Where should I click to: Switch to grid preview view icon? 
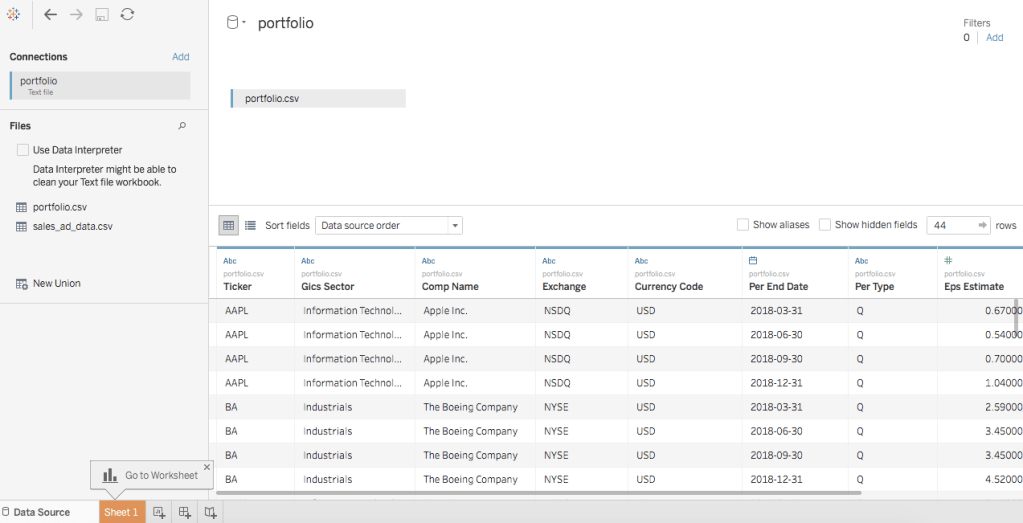point(228,225)
